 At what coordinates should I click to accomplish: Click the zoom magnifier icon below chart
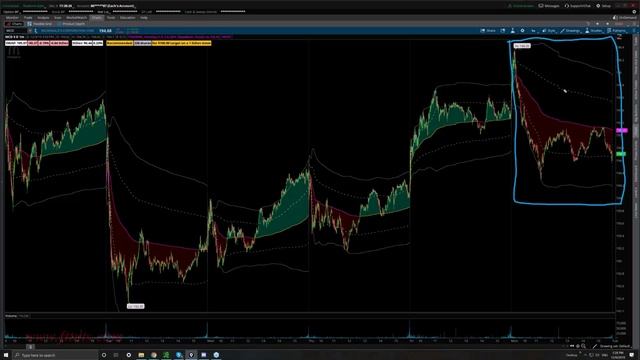[583, 346]
